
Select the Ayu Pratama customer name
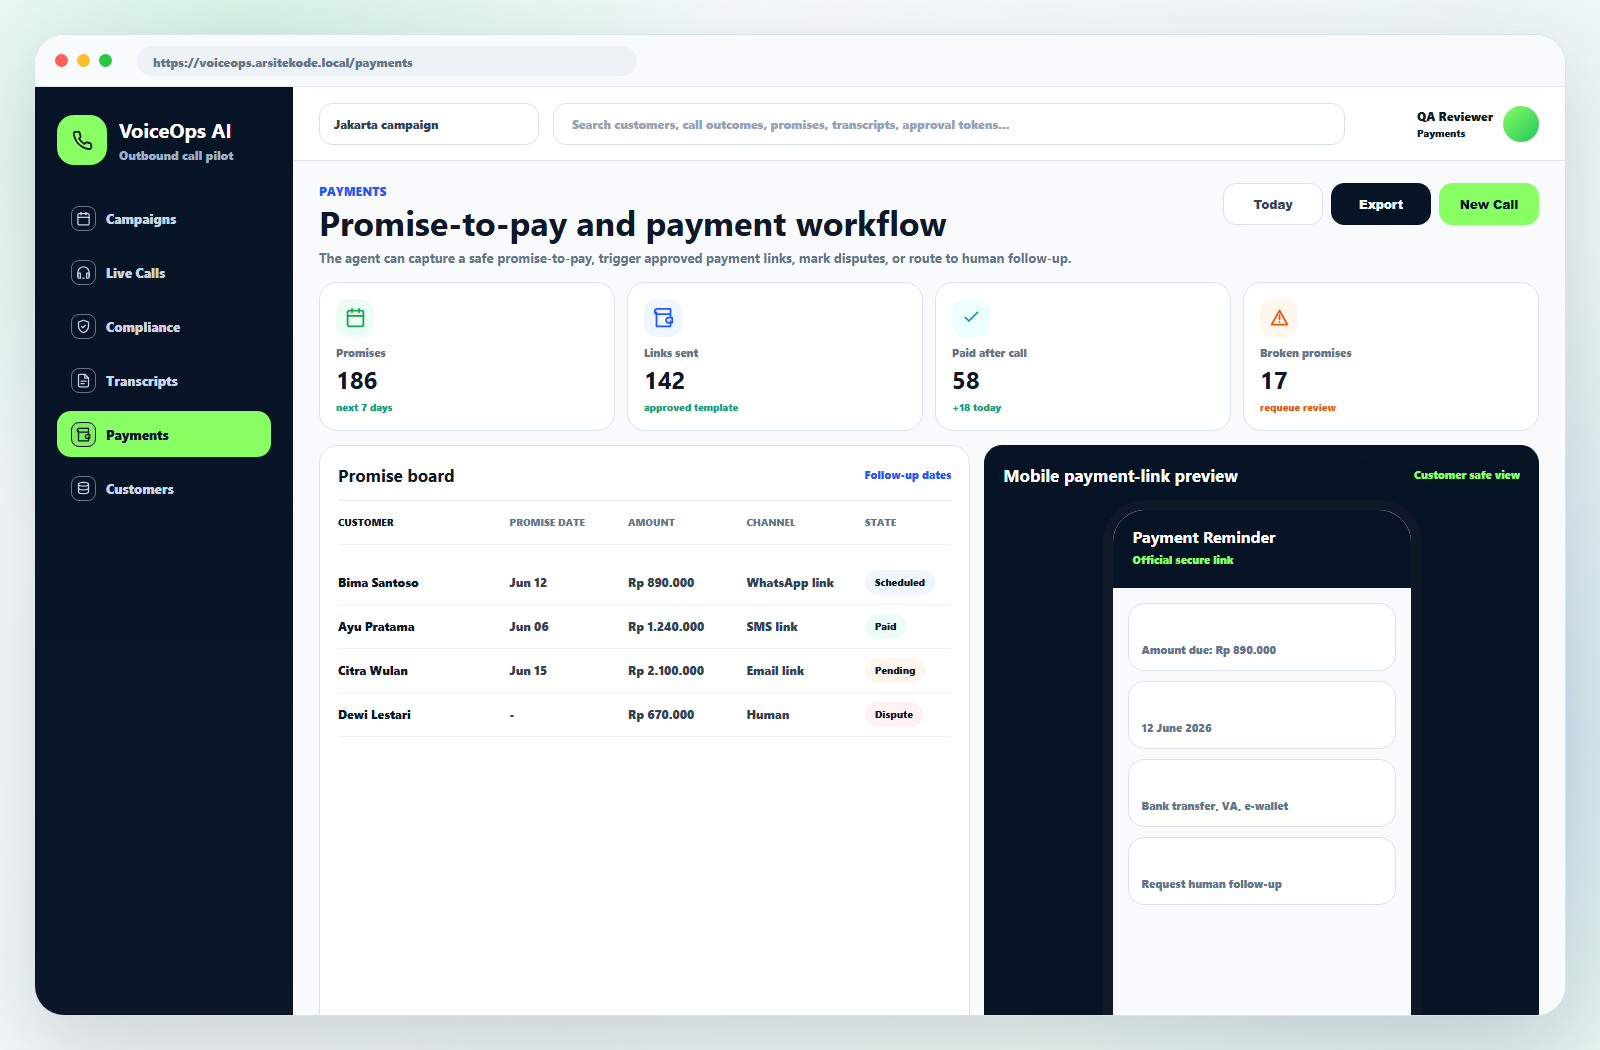[x=376, y=627]
